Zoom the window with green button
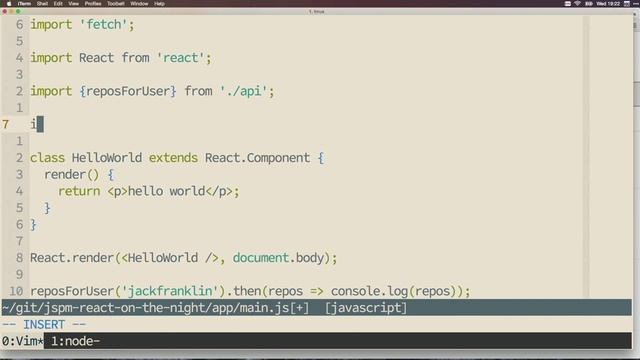The width and height of the screenshot is (640, 360). pos(18,11)
